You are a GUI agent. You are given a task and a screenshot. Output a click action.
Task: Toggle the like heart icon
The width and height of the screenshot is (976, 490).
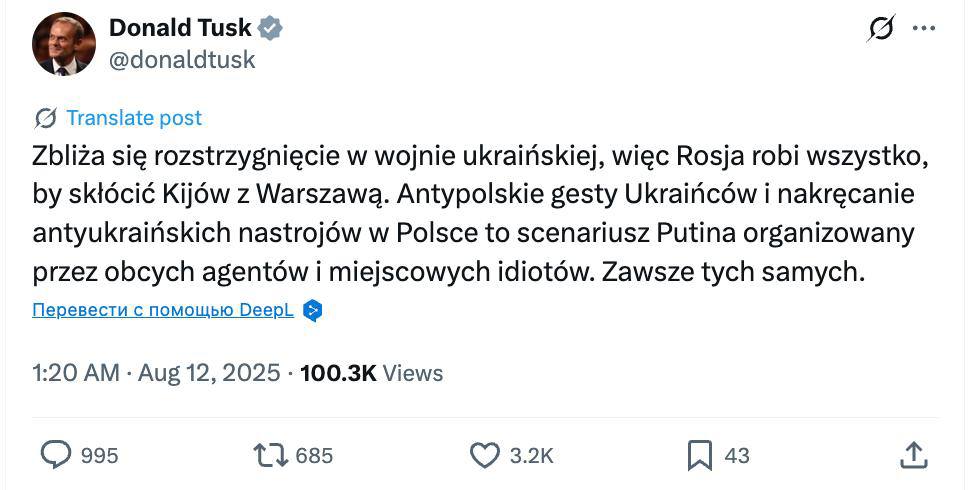click(484, 456)
